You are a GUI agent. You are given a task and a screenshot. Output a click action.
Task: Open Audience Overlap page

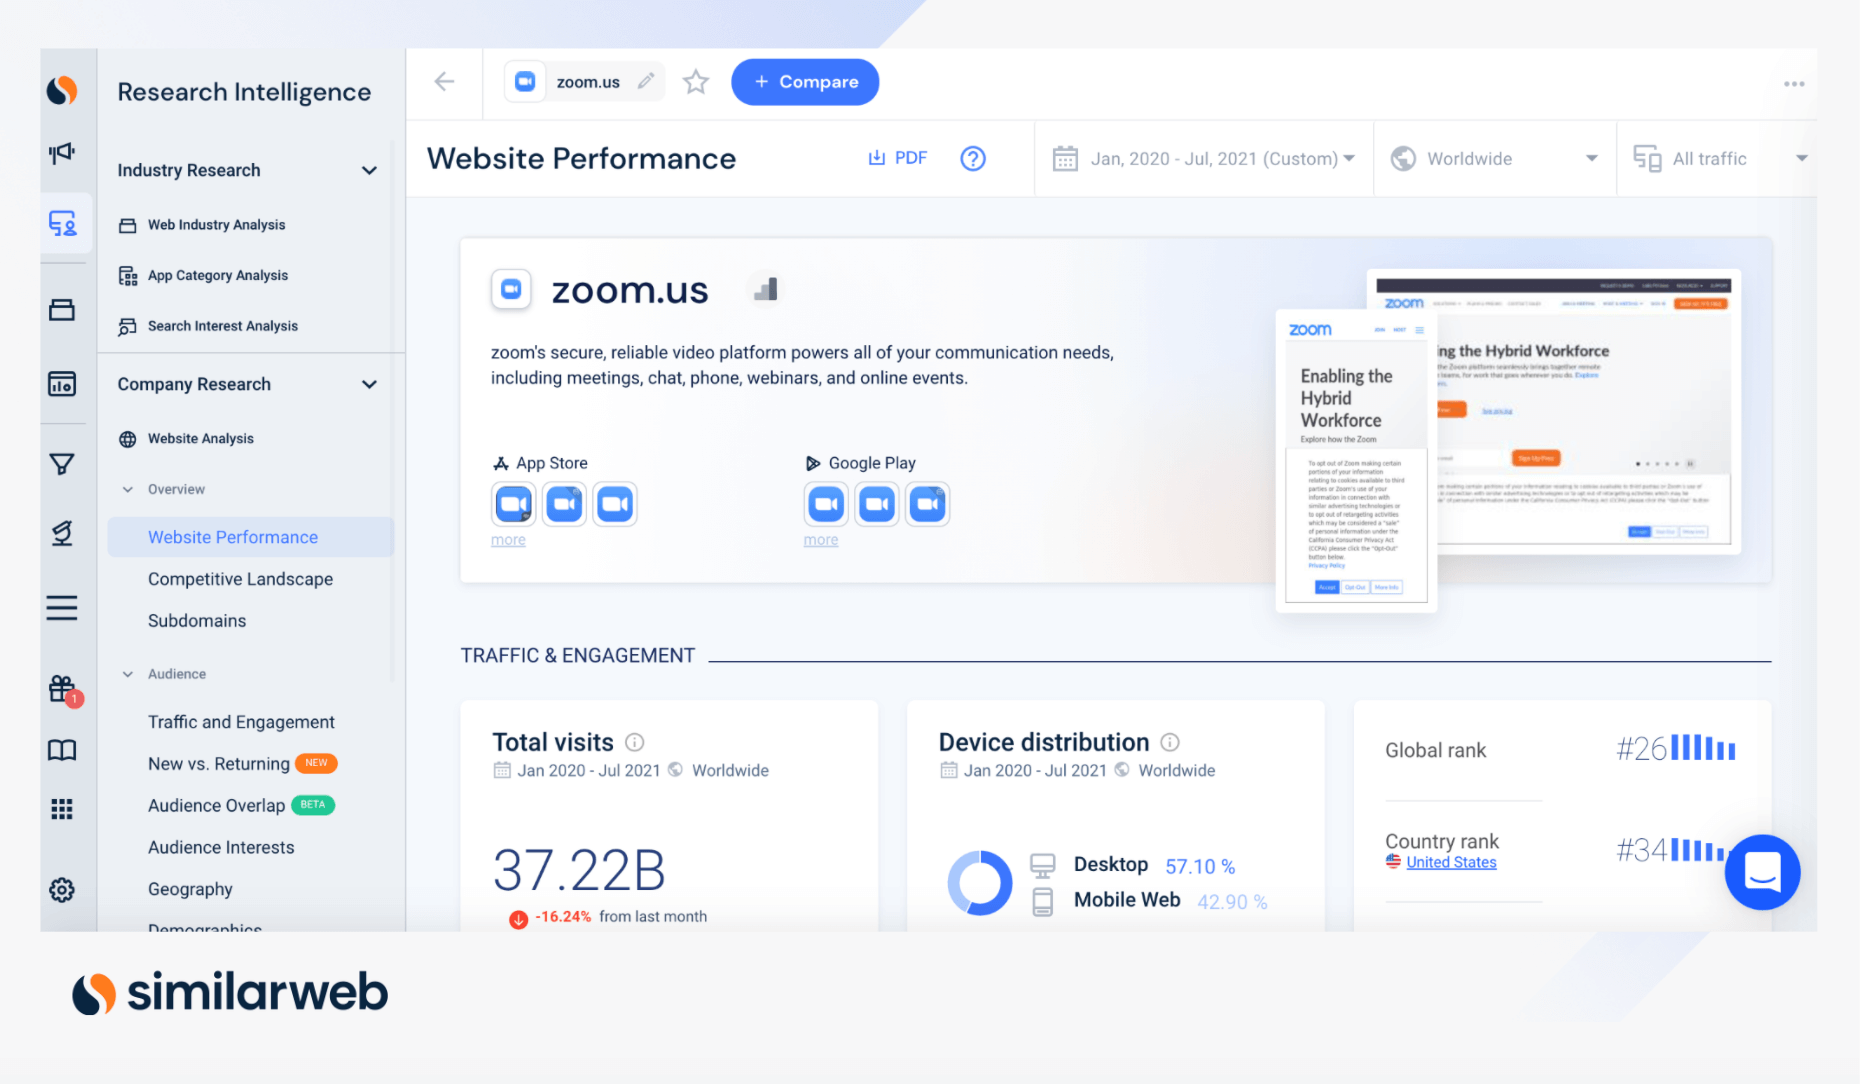coord(216,806)
